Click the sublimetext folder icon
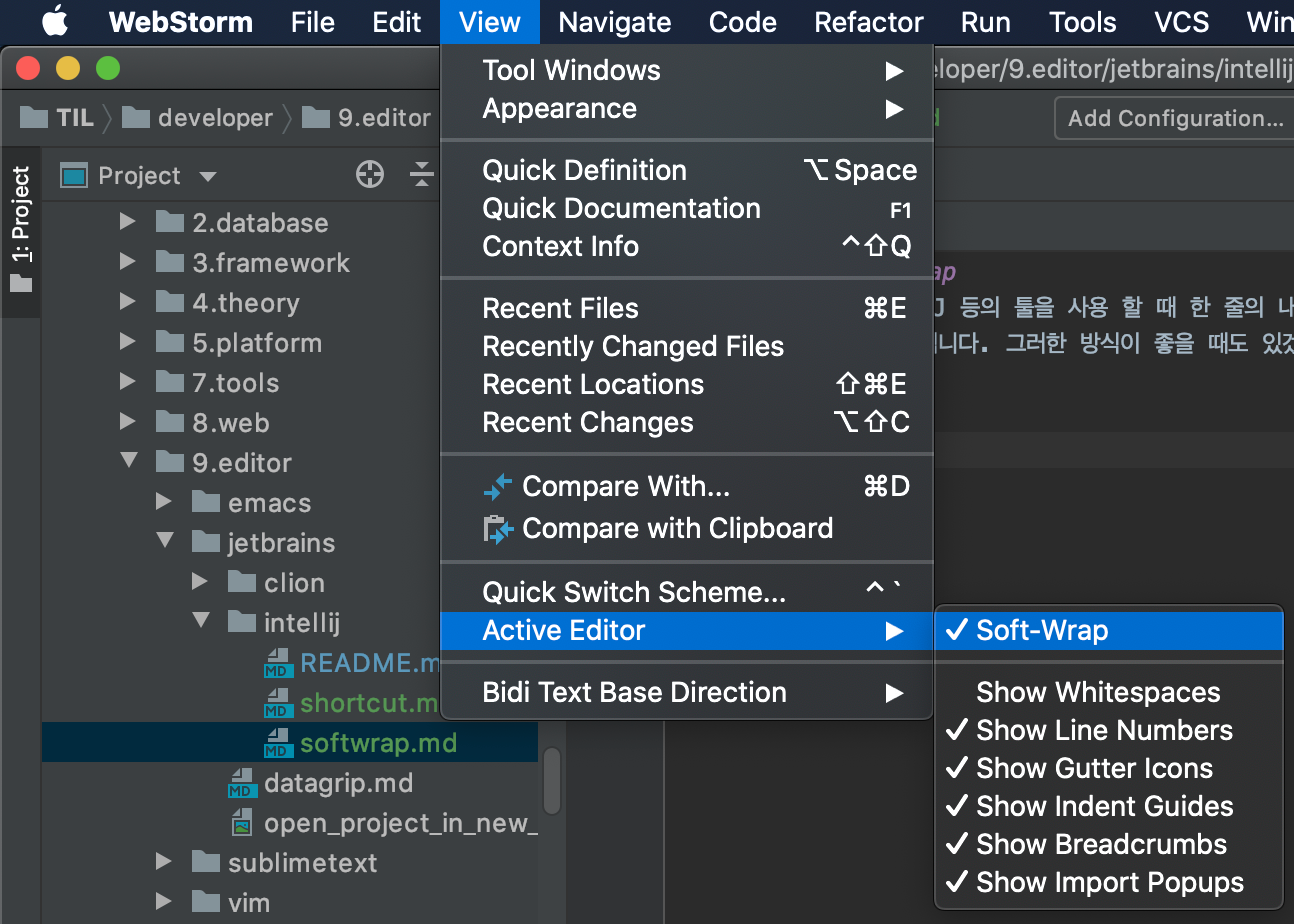This screenshot has height=924, width=1294. coord(206,862)
